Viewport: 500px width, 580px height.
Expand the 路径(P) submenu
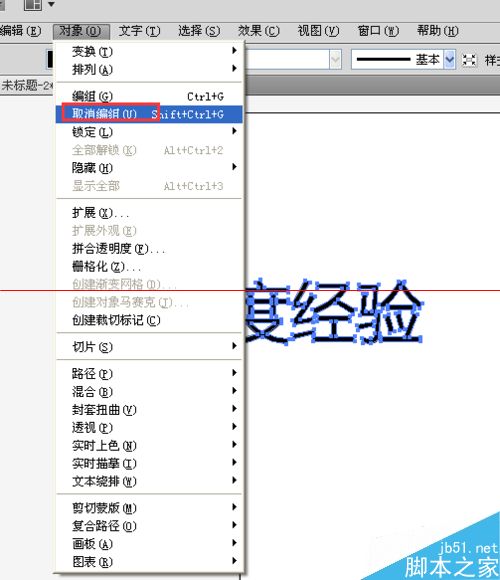149,374
